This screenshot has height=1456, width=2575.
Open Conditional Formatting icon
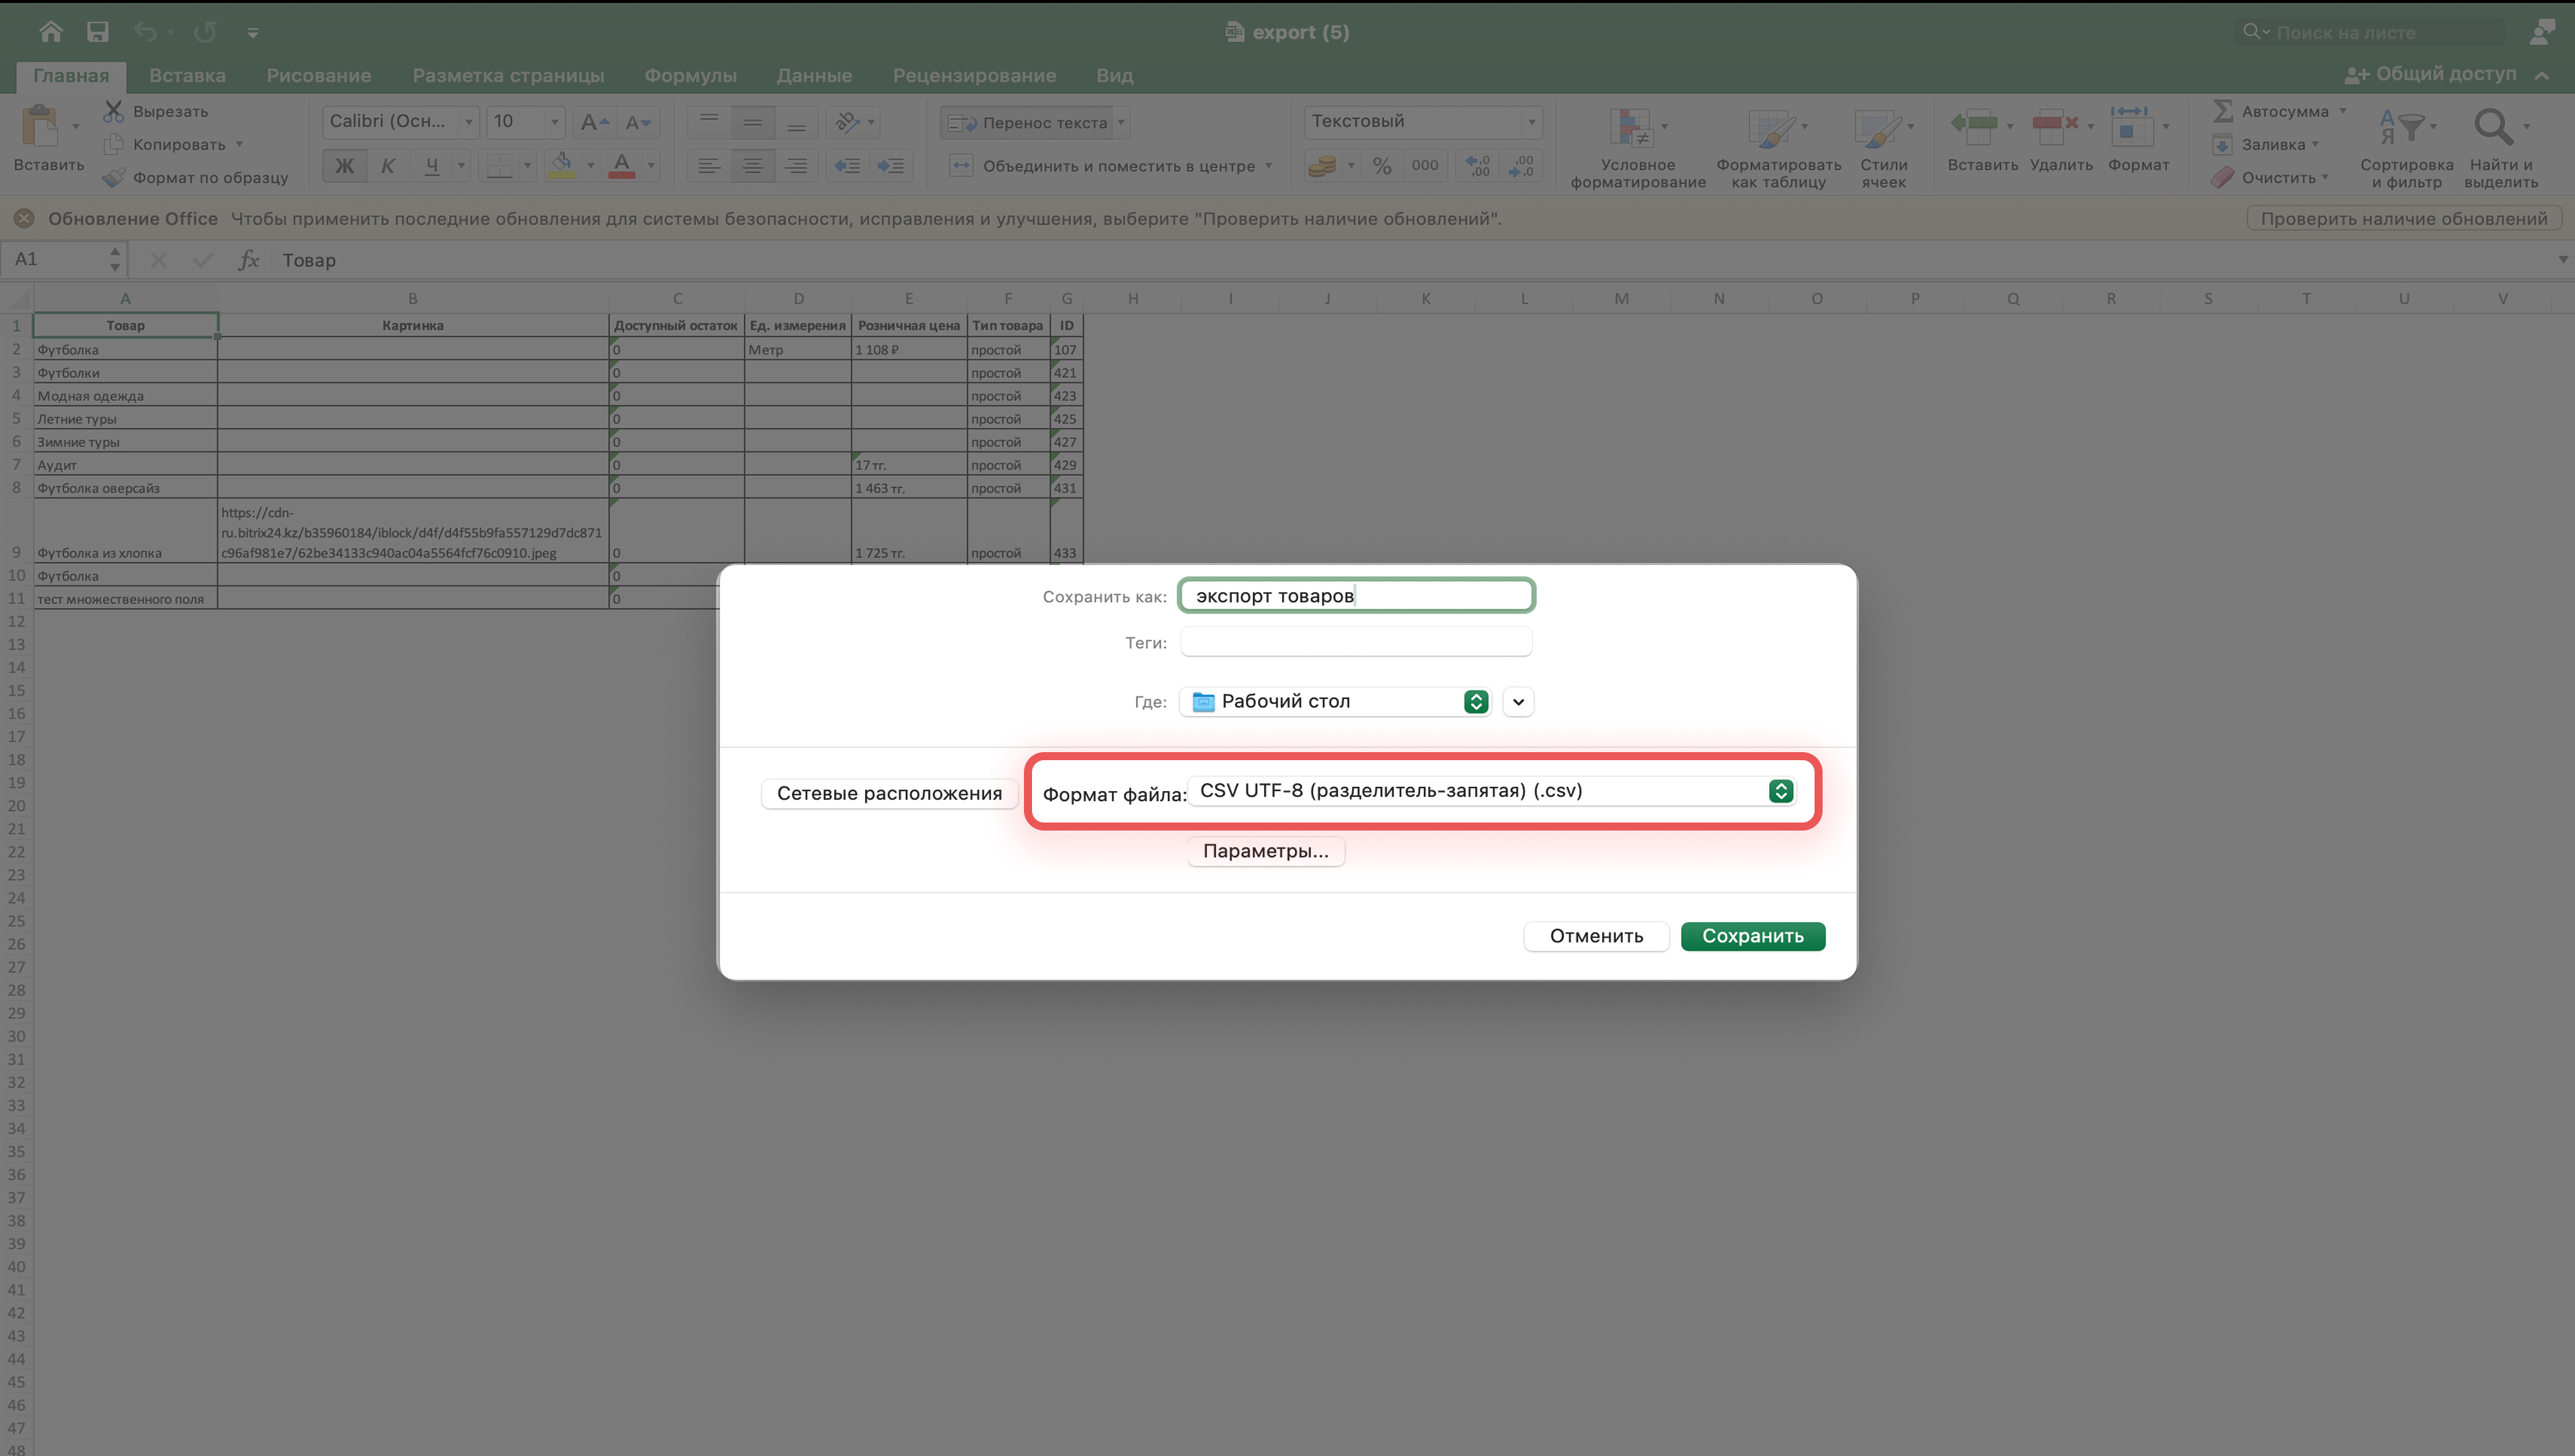(x=1630, y=128)
